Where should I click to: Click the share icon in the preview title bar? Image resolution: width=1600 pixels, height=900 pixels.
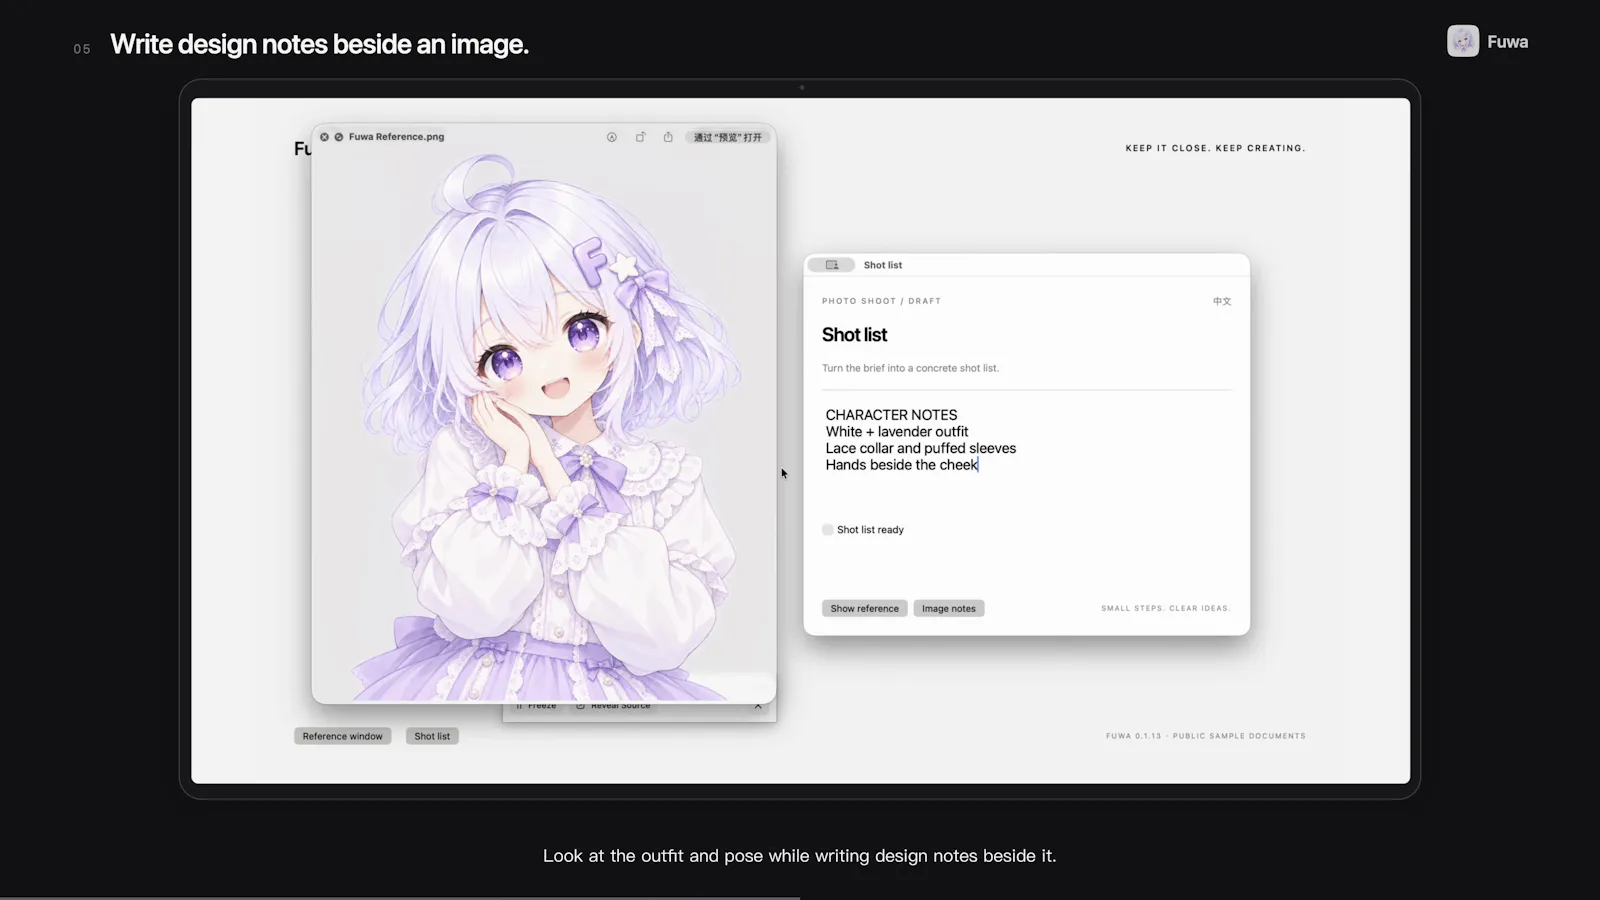668,137
